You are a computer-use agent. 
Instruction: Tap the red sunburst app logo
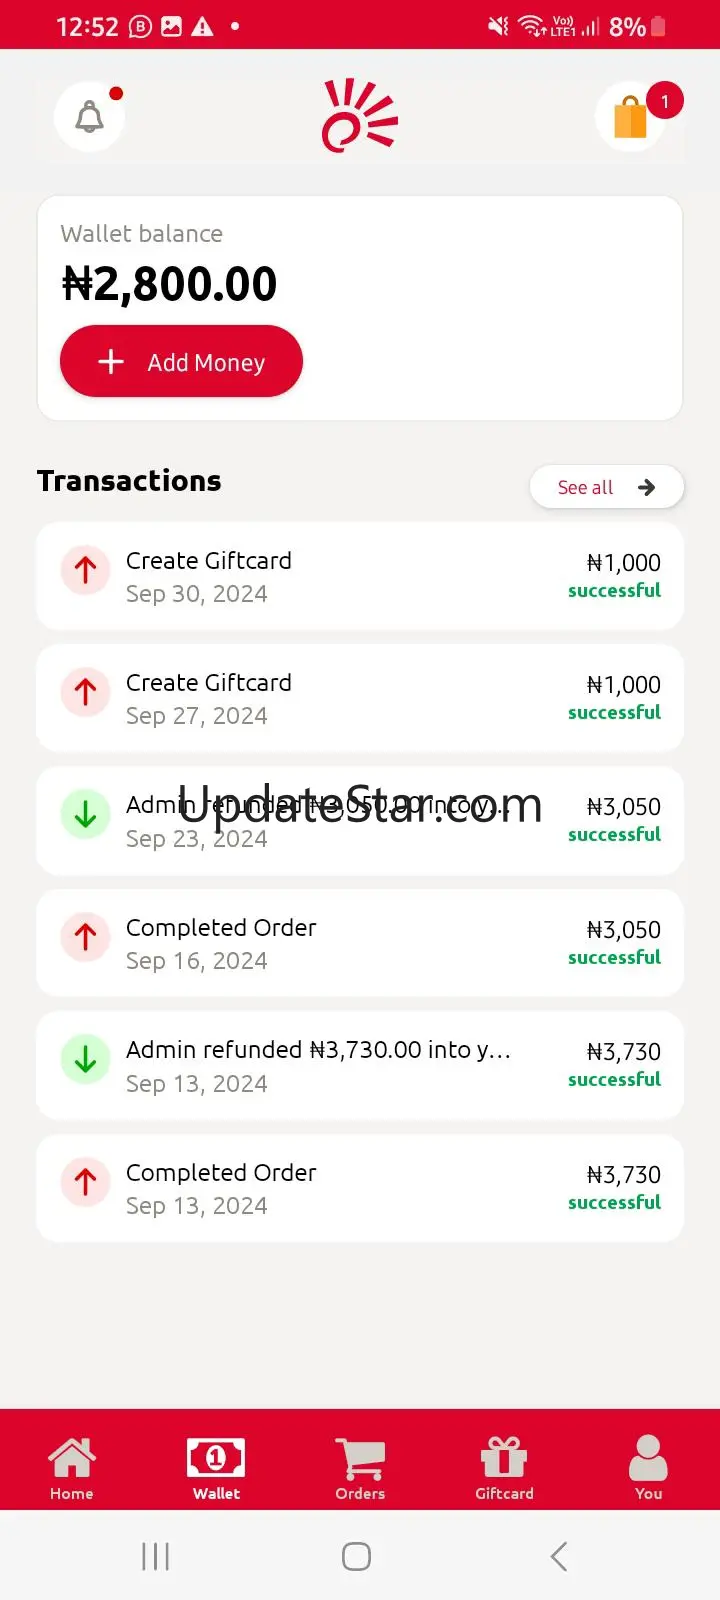[359, 117]
